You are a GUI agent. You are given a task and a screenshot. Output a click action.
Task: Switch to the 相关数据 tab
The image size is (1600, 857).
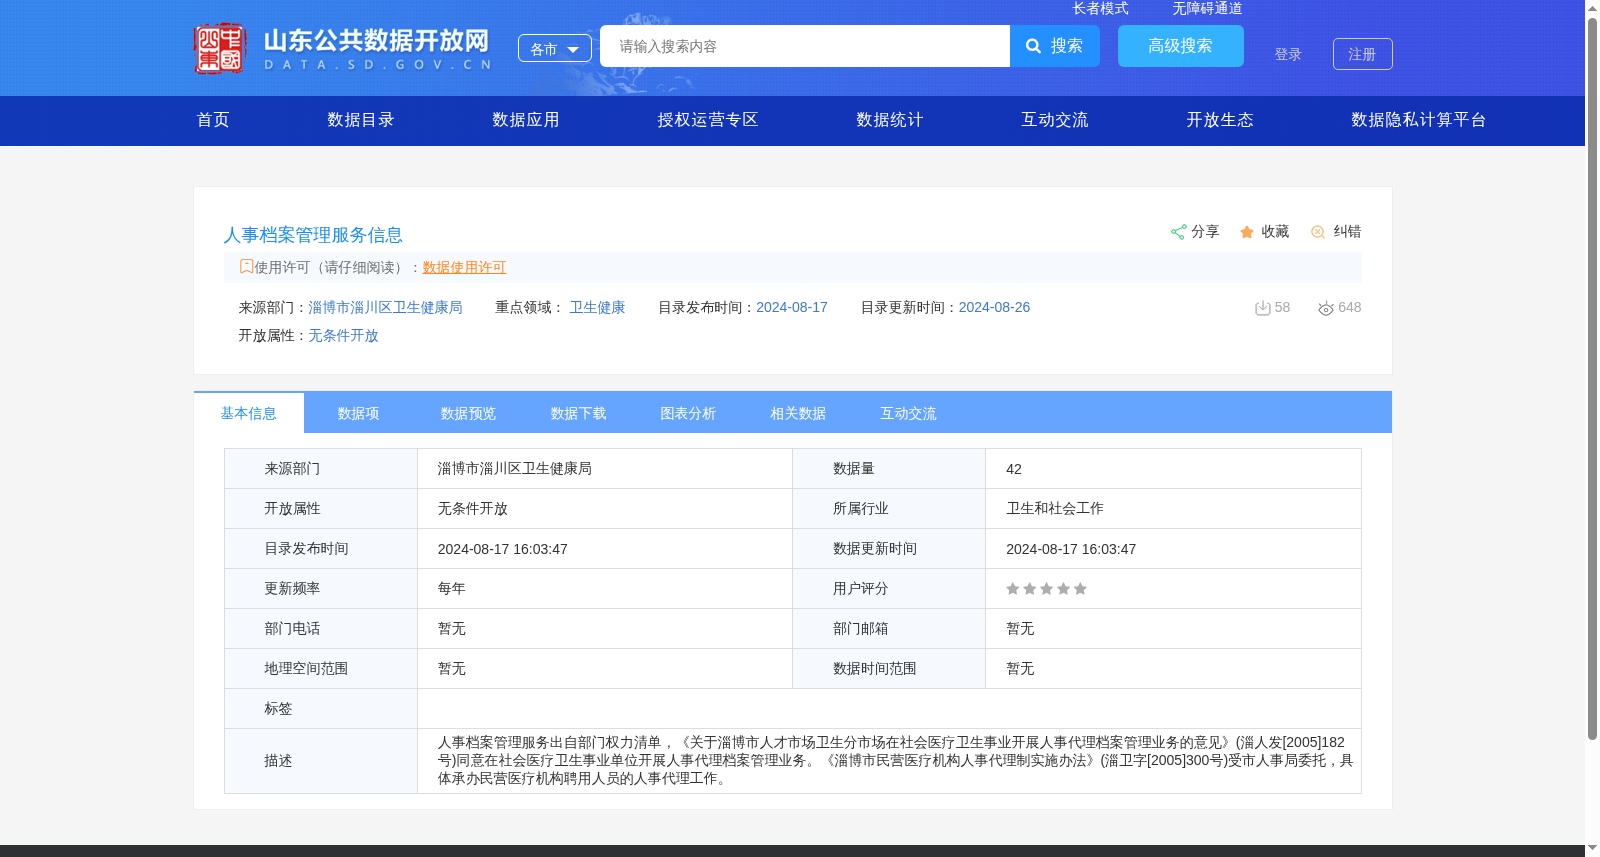799,413
